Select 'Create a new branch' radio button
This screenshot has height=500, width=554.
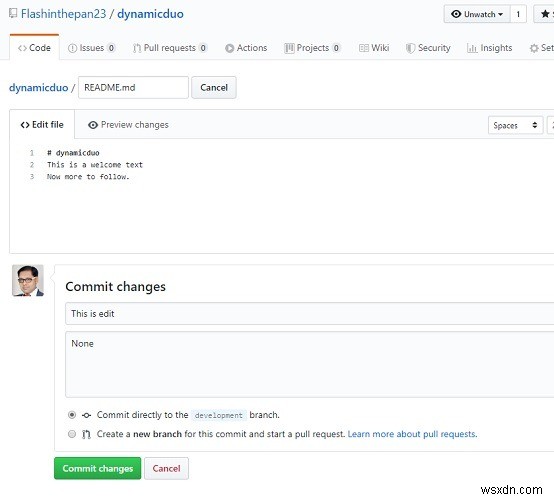(72, 434)
